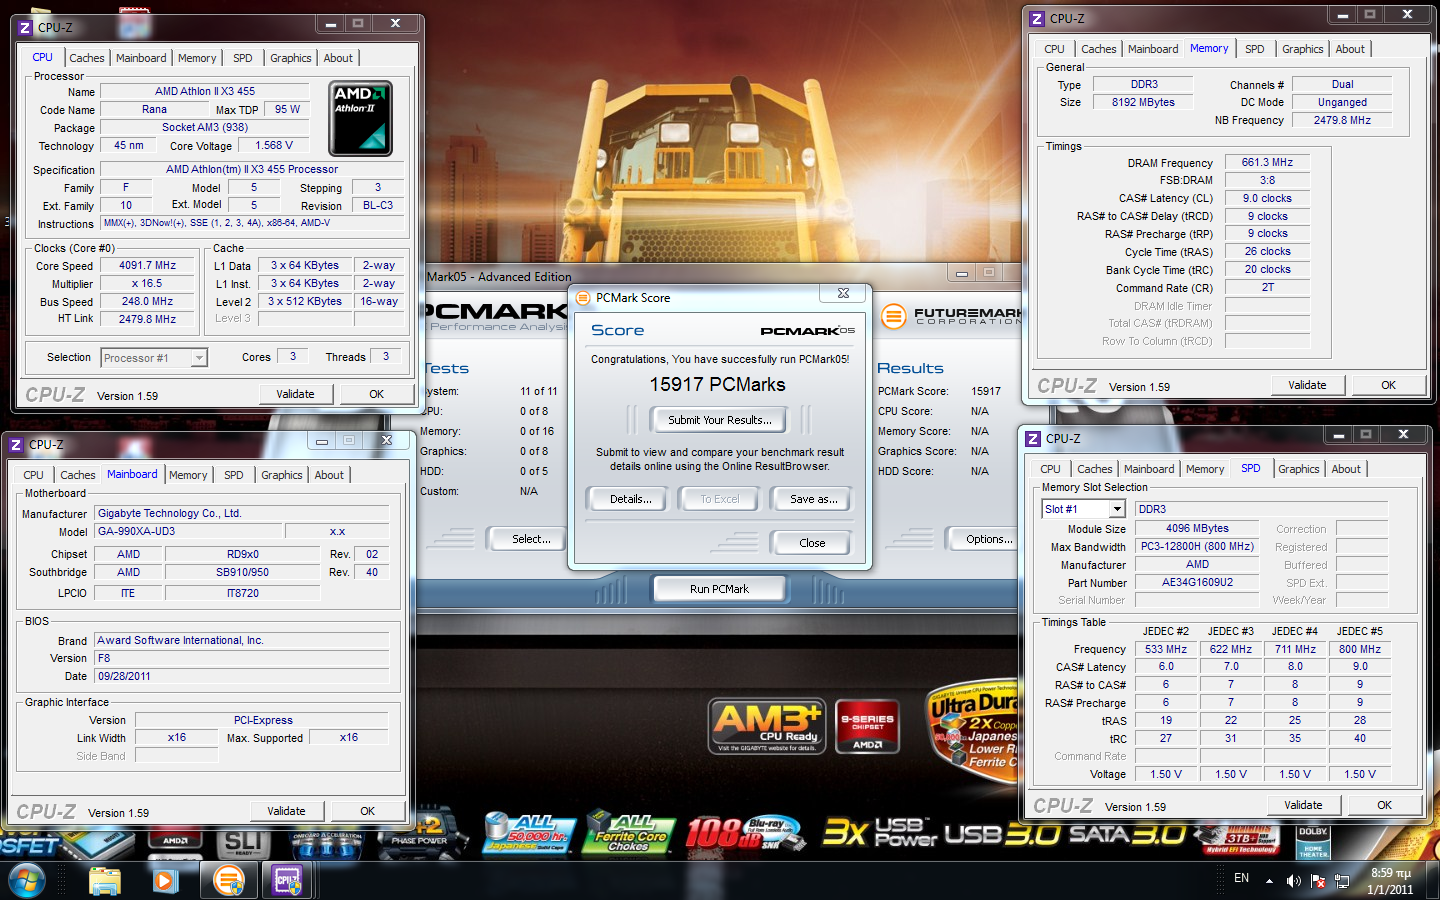This screenshot has height=900, width=1440.
Task: Open the taskbar clock showing 1/1/2011
Action: [x=1390, y=881]
